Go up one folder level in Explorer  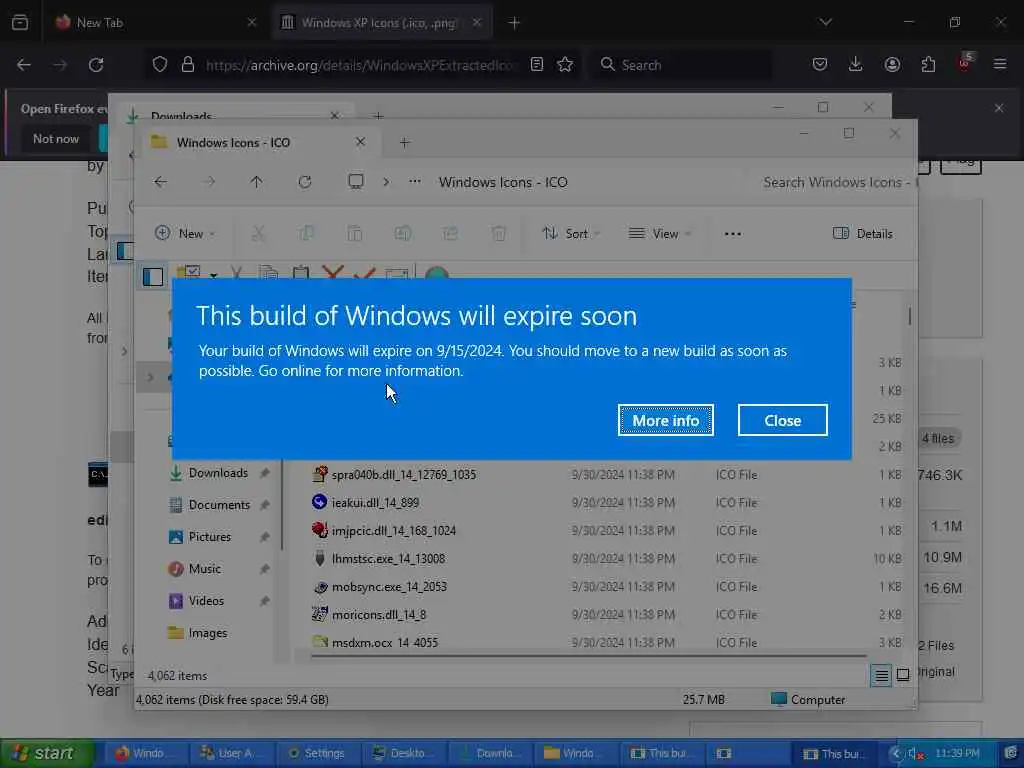click(x=256, y=182)
